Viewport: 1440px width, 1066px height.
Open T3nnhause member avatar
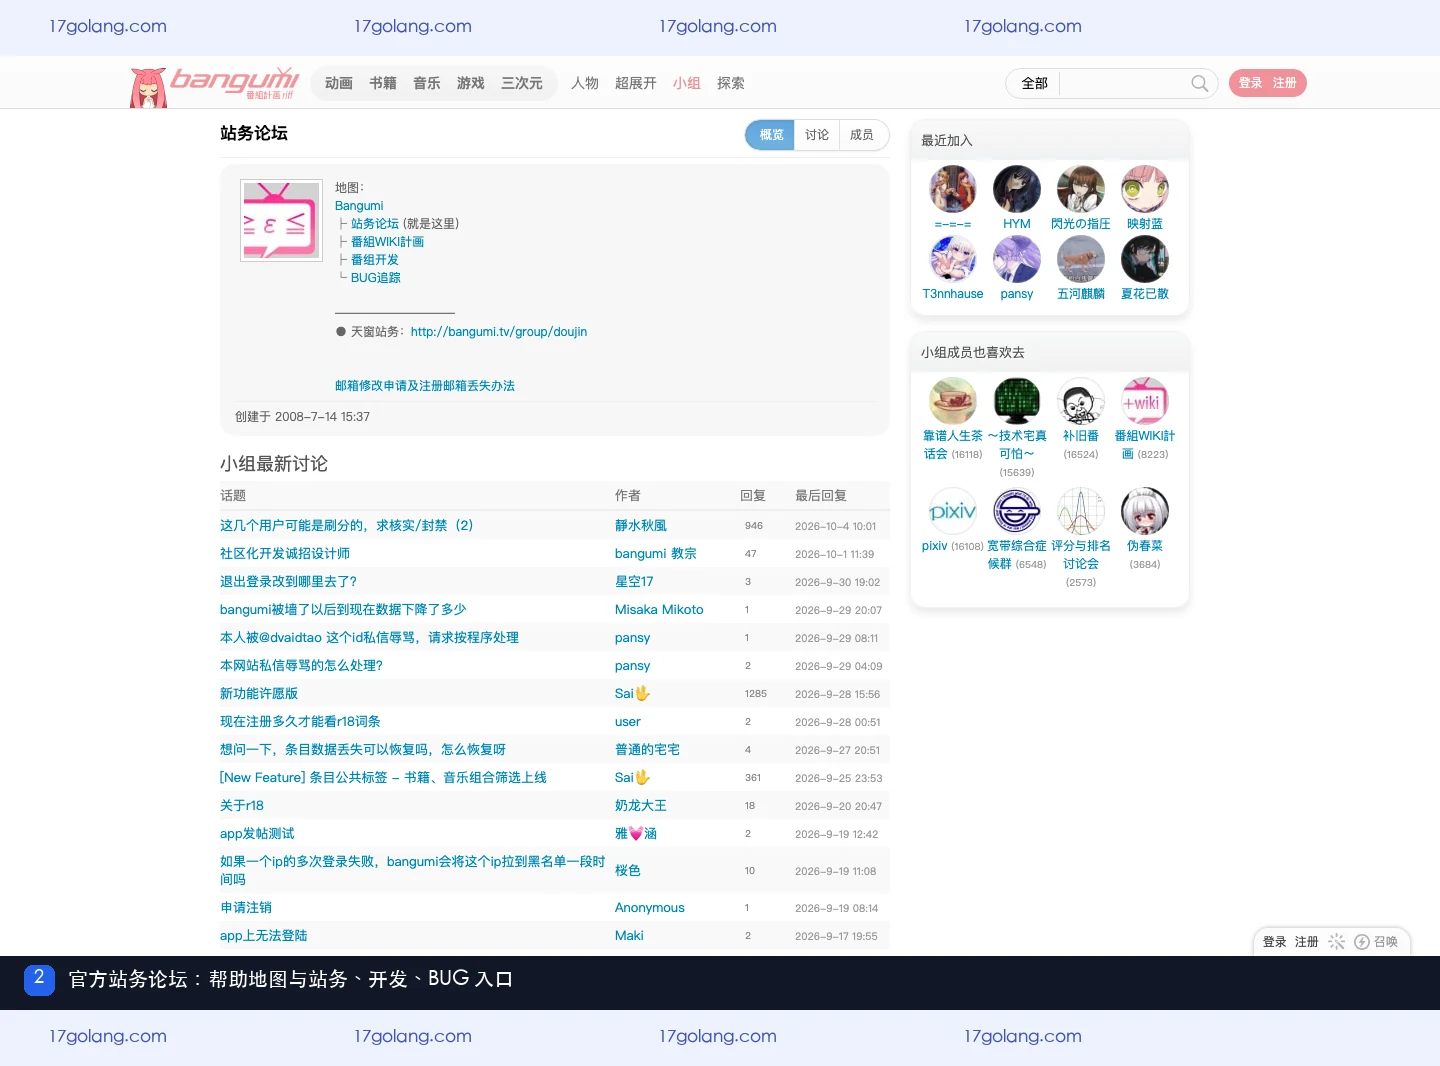[x=953, y=259]
